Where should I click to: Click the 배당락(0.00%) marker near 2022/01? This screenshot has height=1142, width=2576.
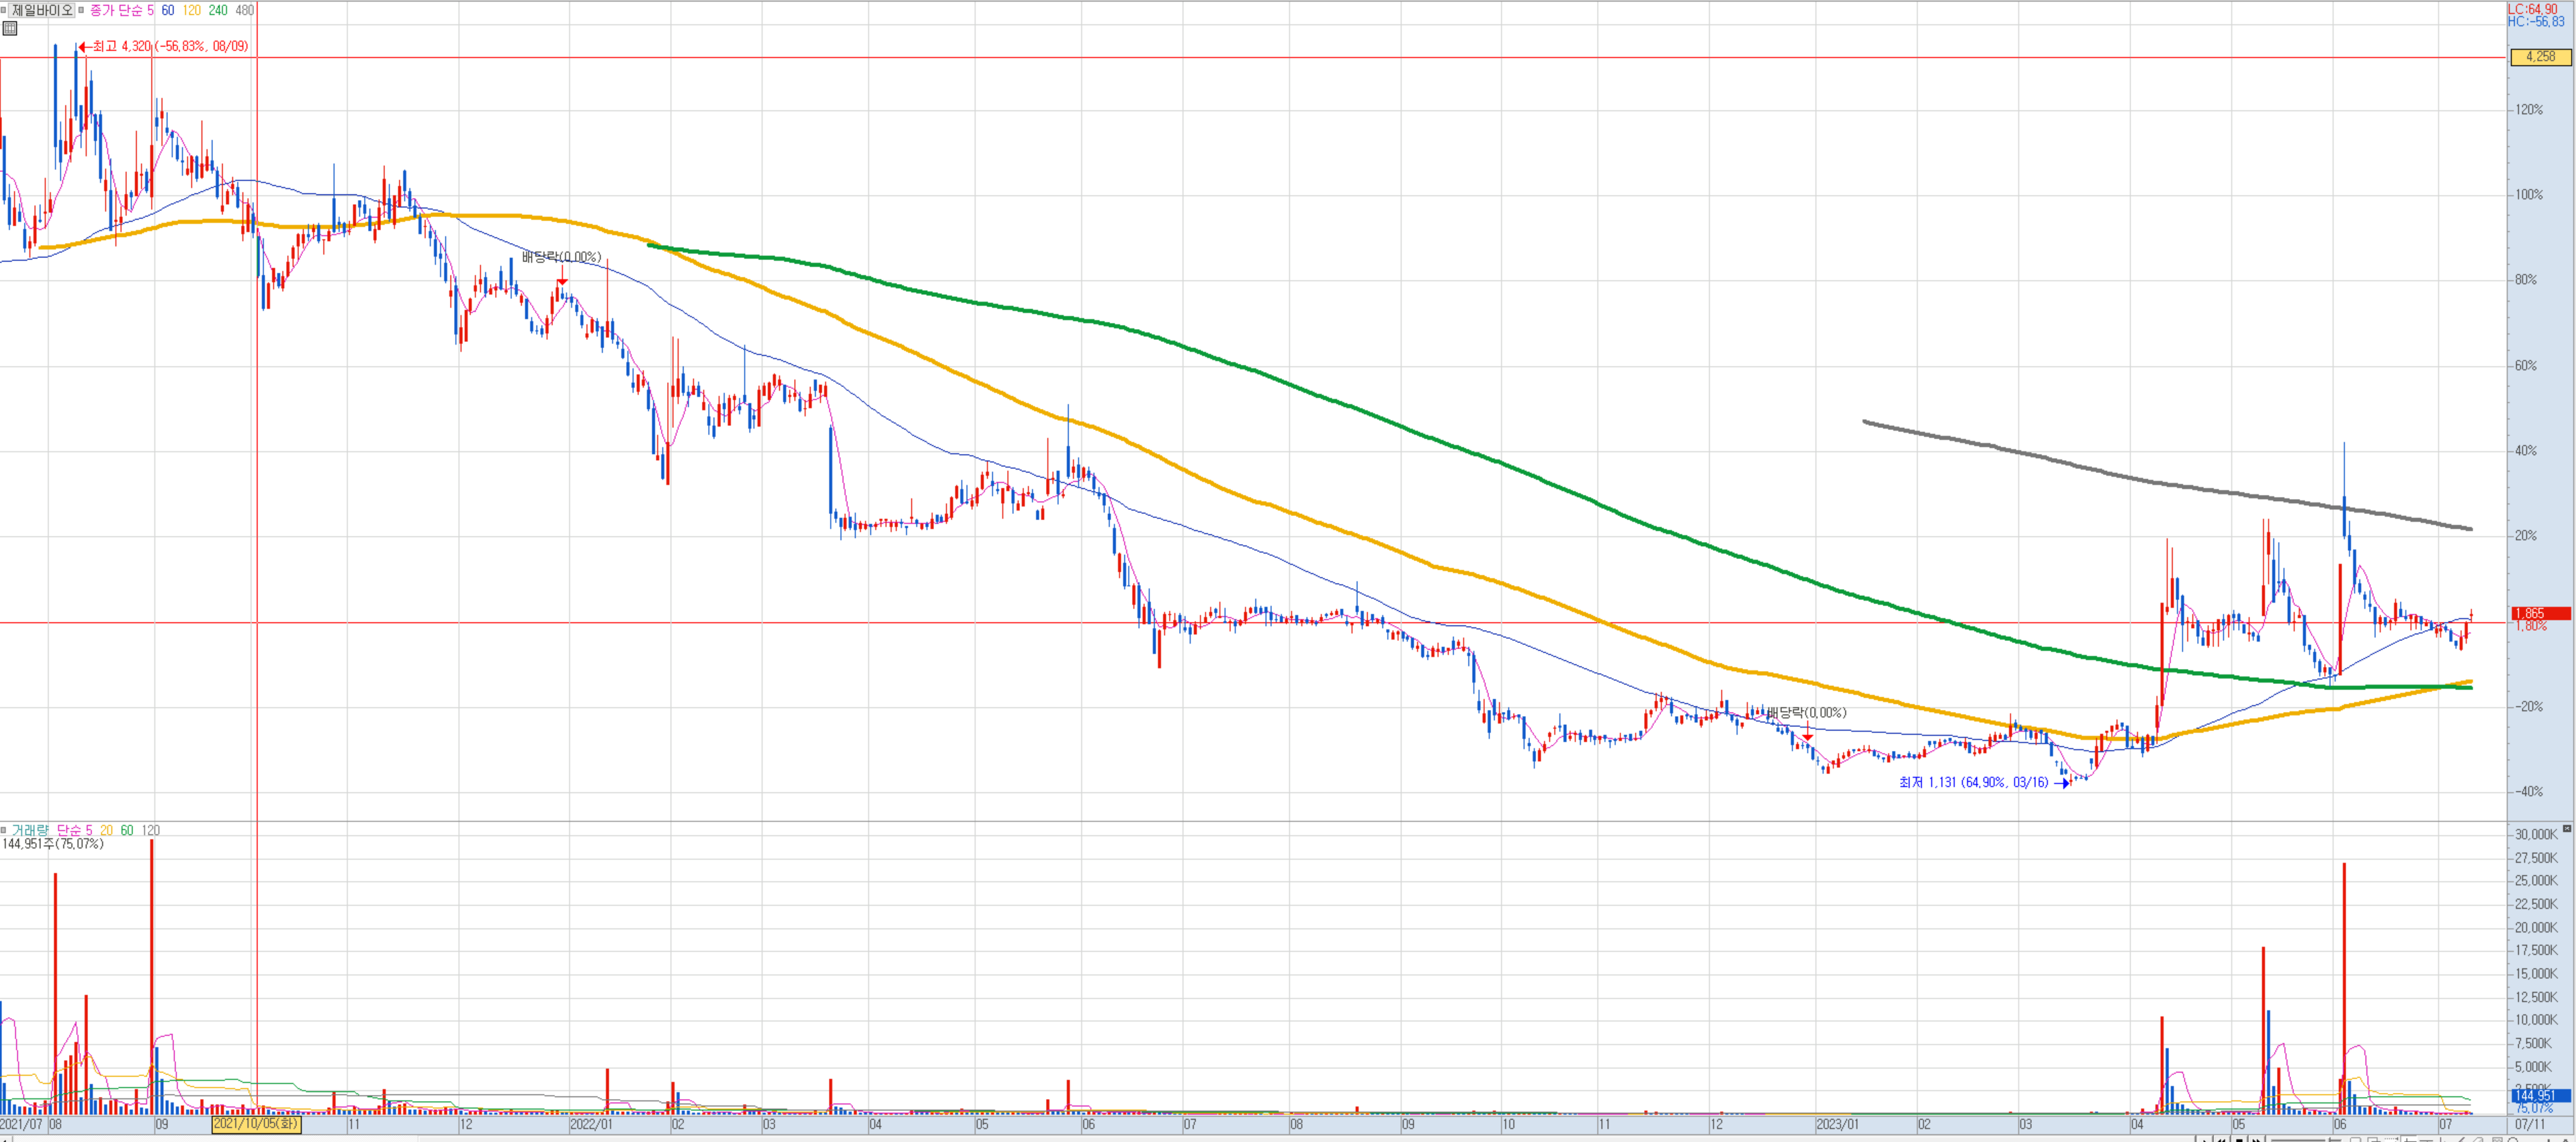pos(561,258)
